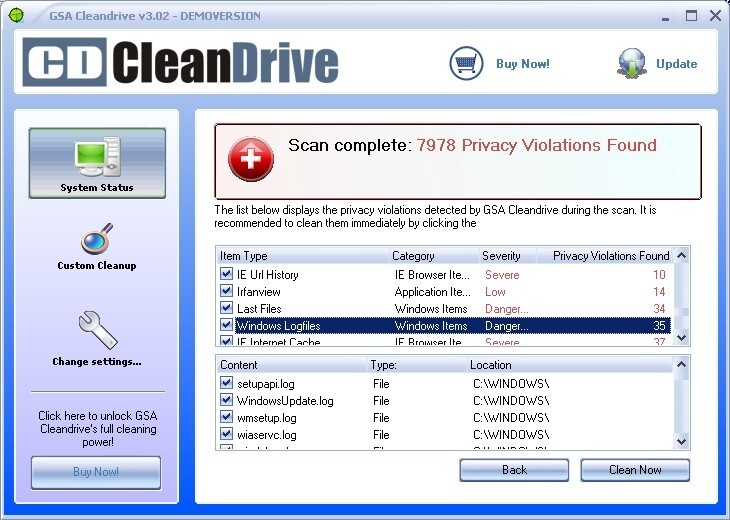This screenshot has height=520, width=730.
Task: Select the IE Url History row text
Action: 268,275
